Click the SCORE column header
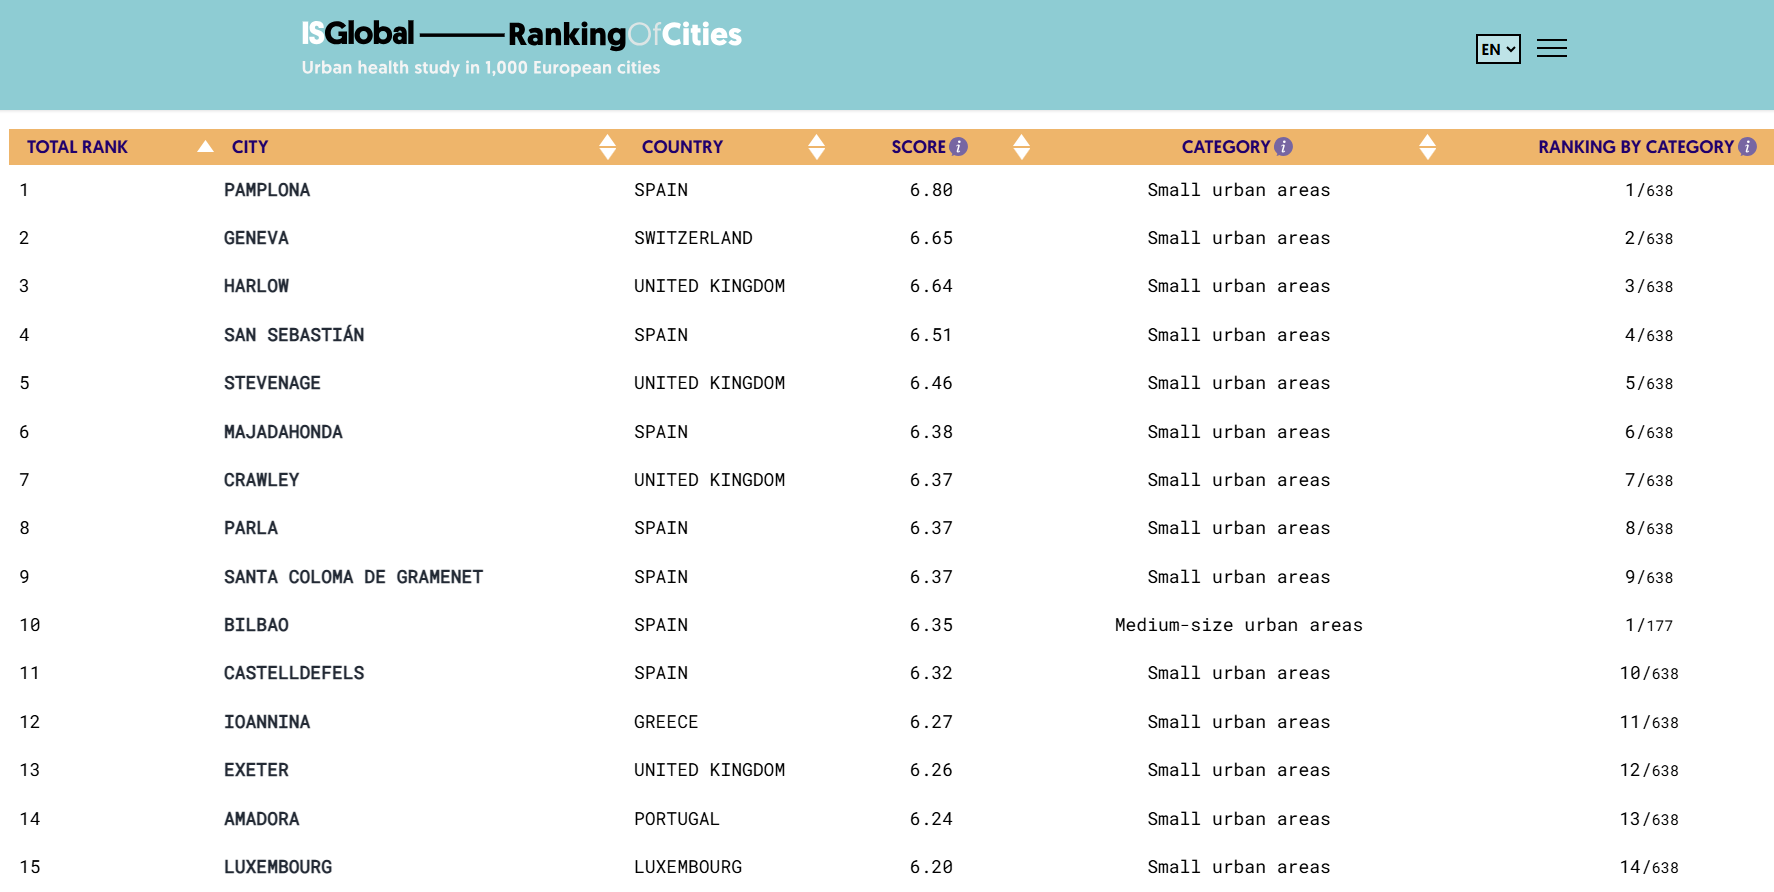This screenshot has width=1774, height=892. pyautogui.click(x=918, y=147)
